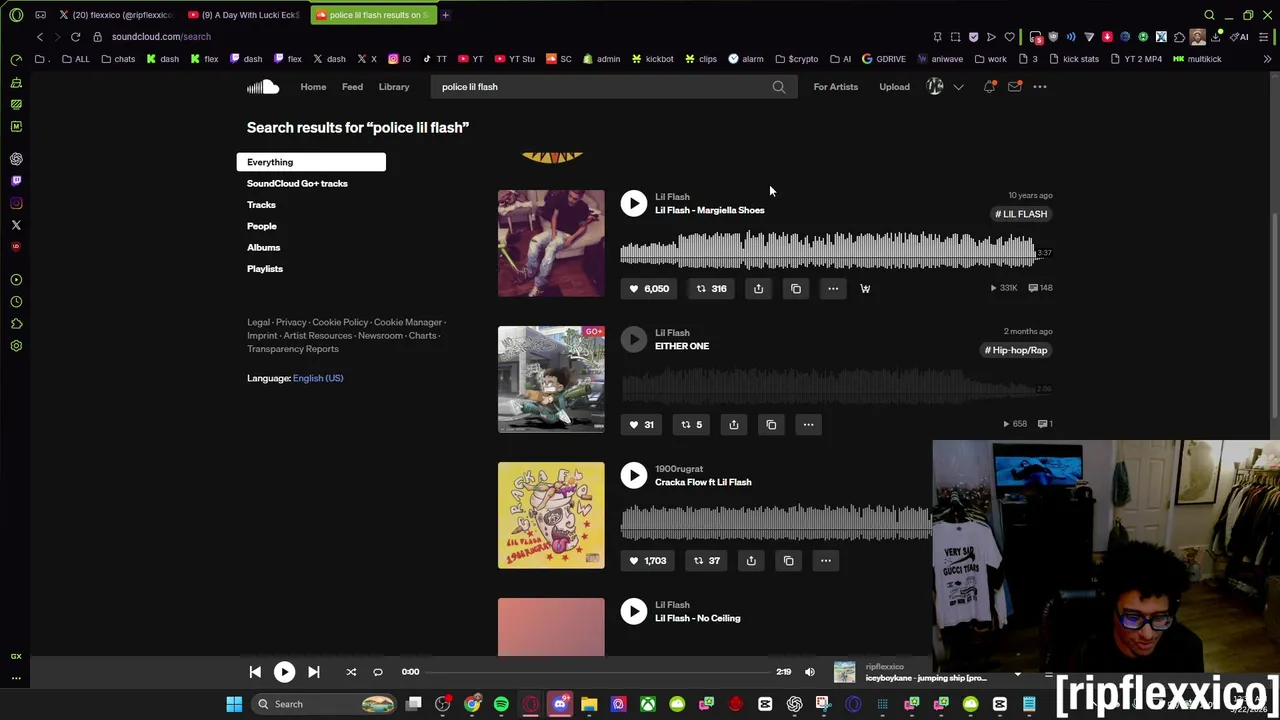
Task: Open the SoundCloud logo home link
Action: (x=263, y=87)
